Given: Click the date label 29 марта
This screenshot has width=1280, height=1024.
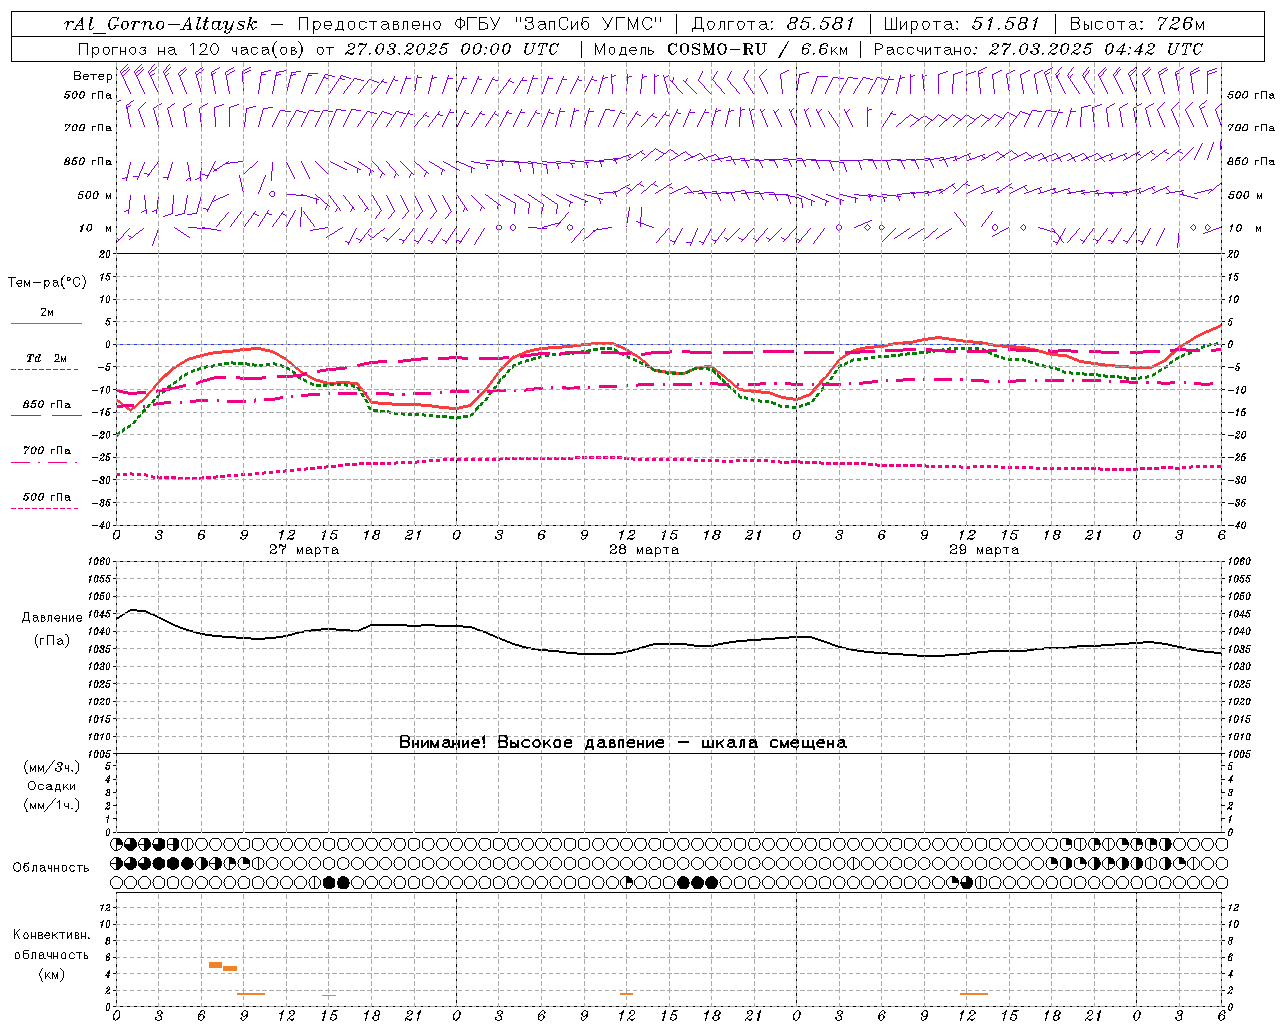Looking at the screenshot, I should pos(984,550).
